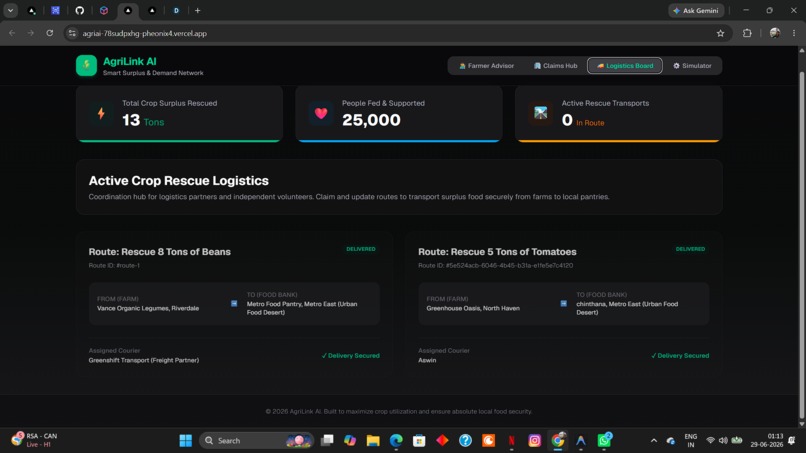Click the heart icon on People Fed card
806x453 pixels.
click(x=321, y=113)
